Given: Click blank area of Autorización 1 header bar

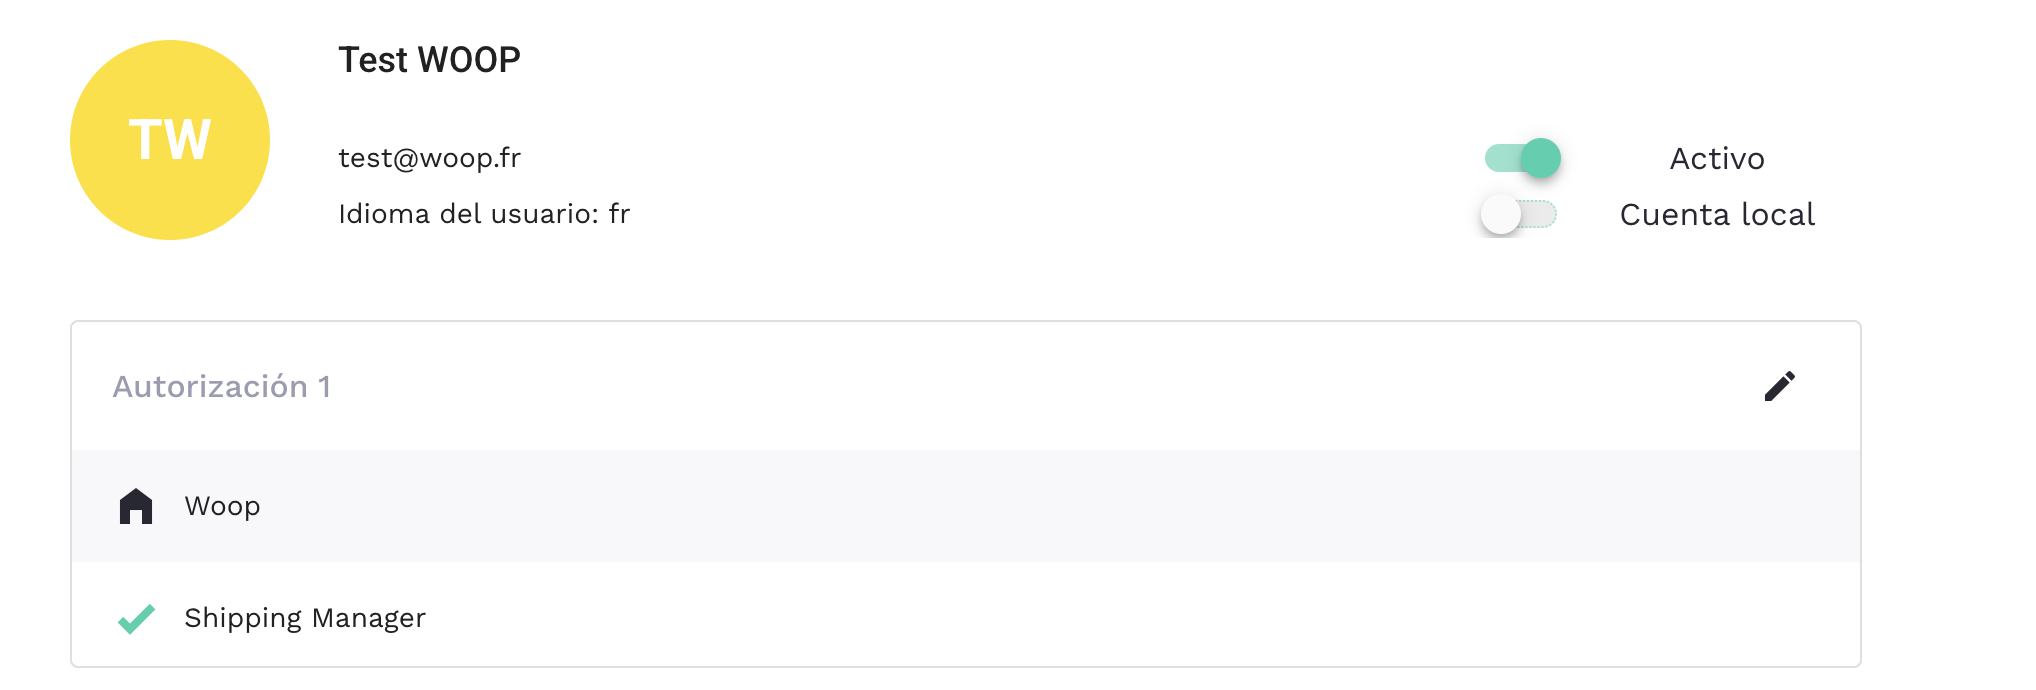Looking at the screenshot, I should pos(1000,387).
